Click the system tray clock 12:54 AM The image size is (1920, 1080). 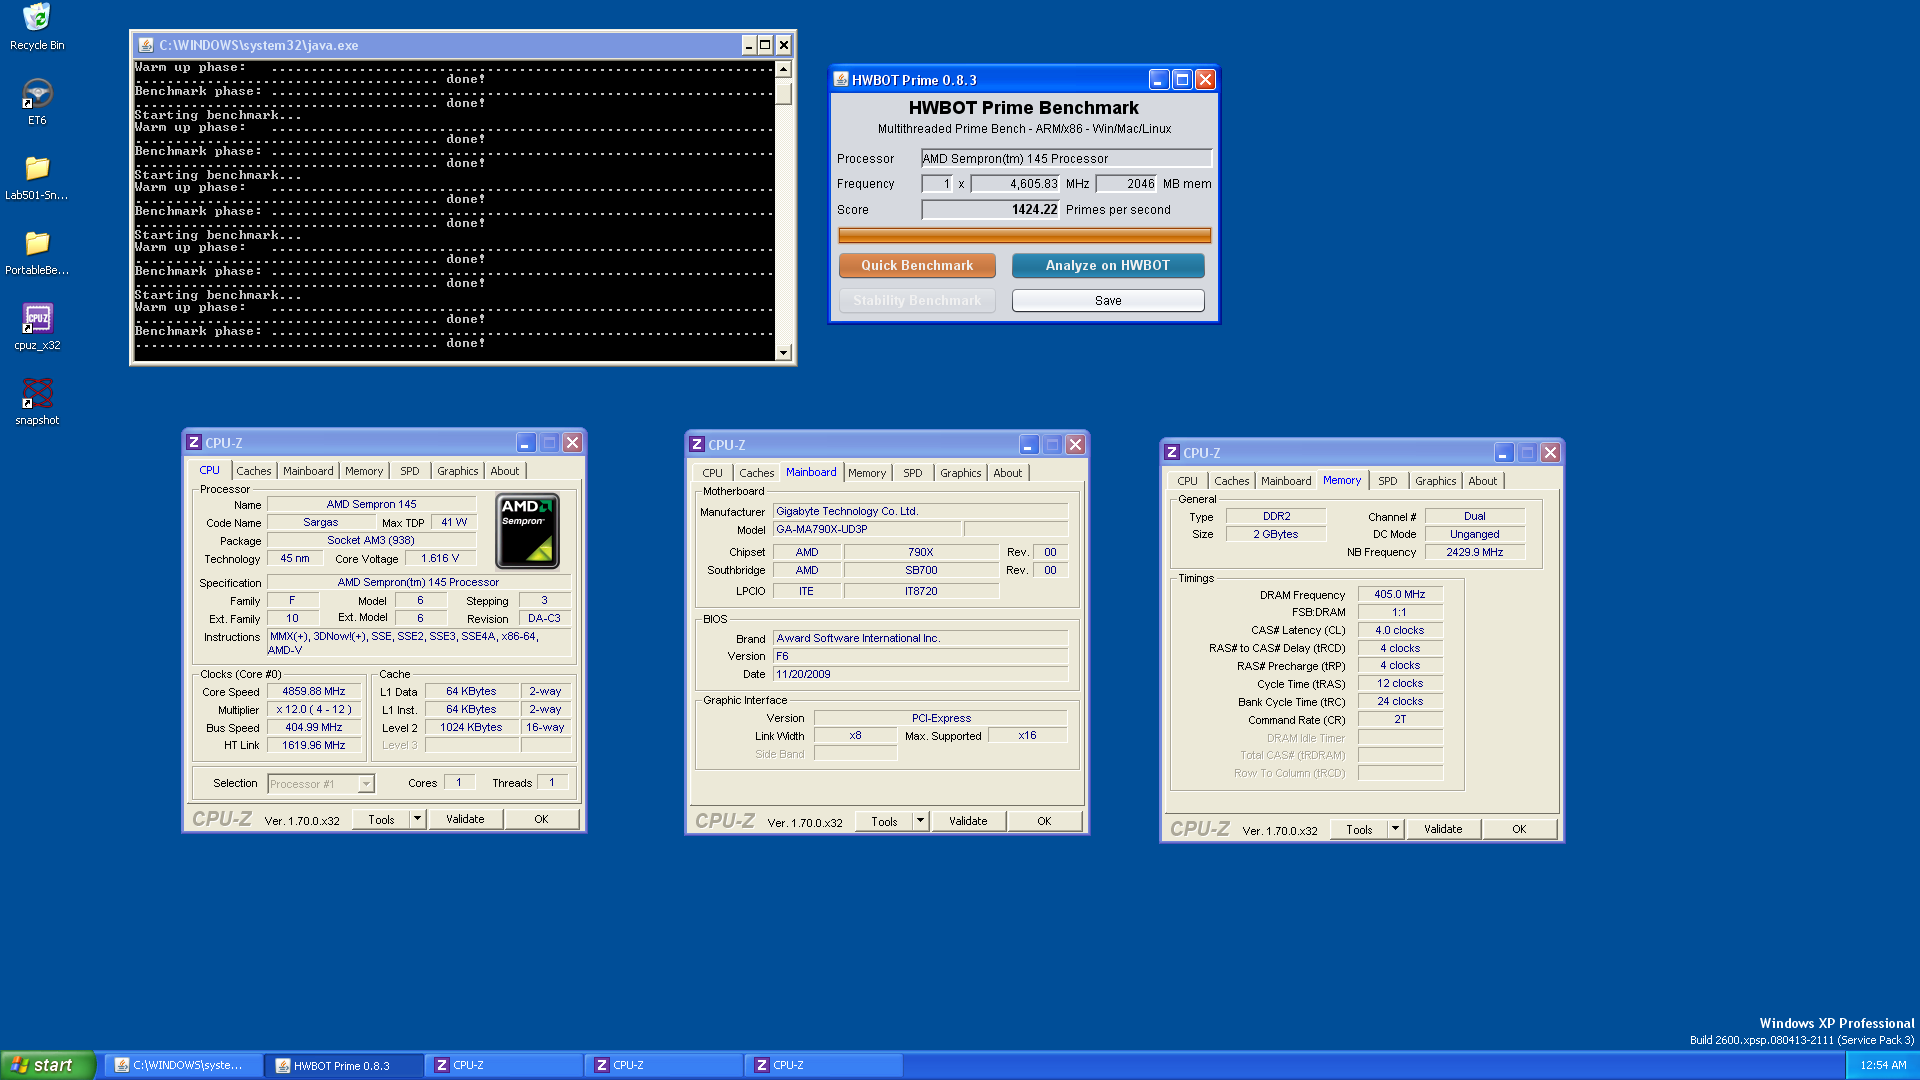point(1882,1065)
